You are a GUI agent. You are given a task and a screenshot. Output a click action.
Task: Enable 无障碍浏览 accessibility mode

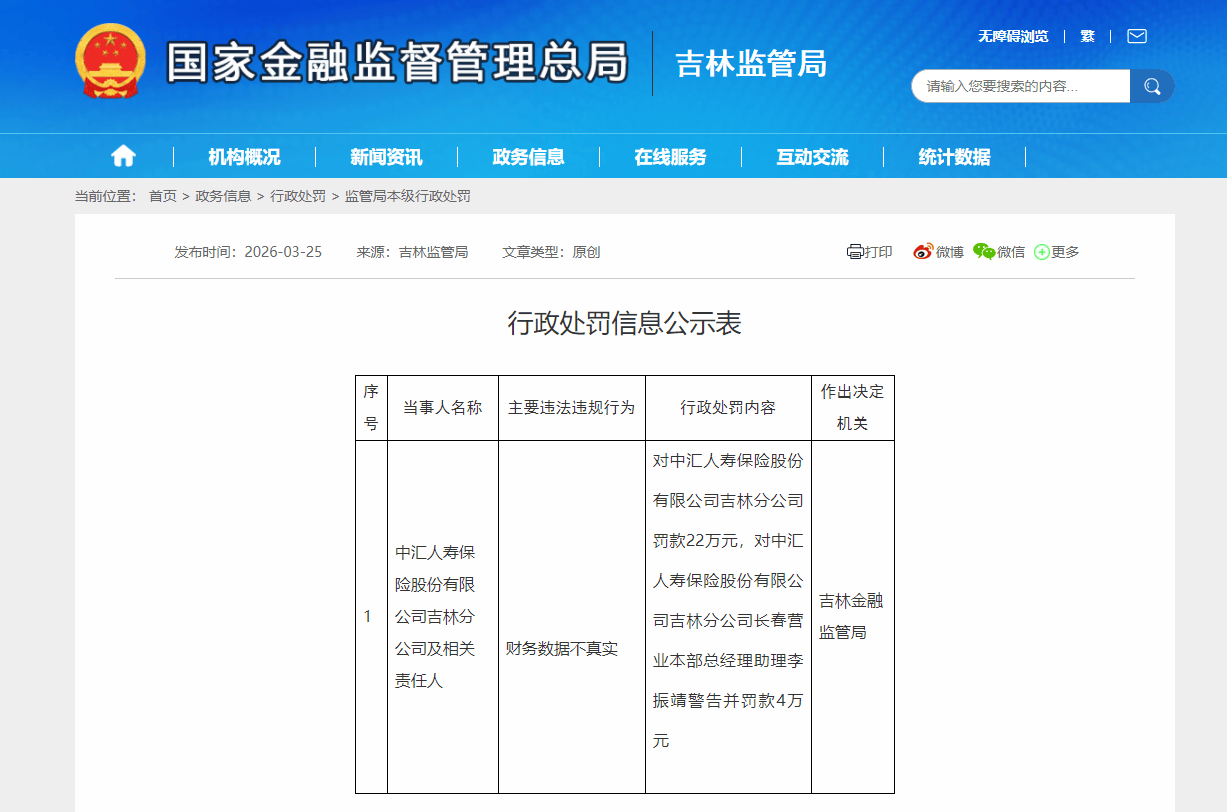(x=1012, y=36)
